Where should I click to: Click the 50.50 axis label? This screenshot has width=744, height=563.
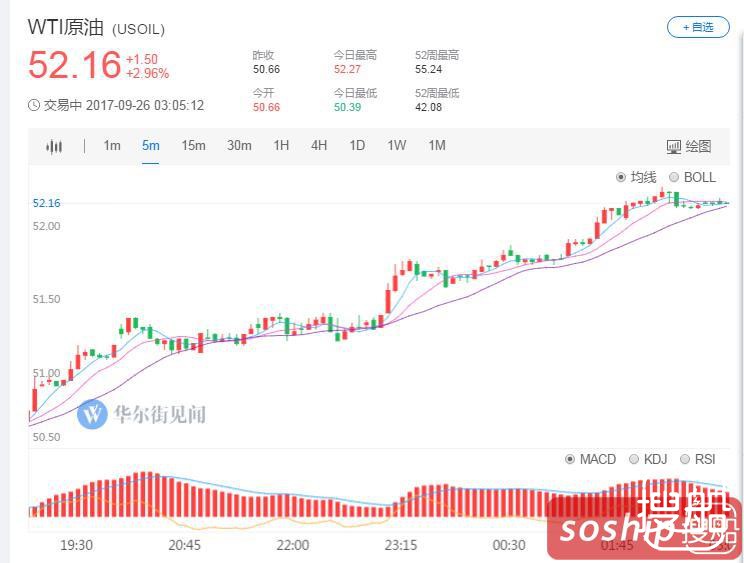pyautogui.click(x=46, y=437)
